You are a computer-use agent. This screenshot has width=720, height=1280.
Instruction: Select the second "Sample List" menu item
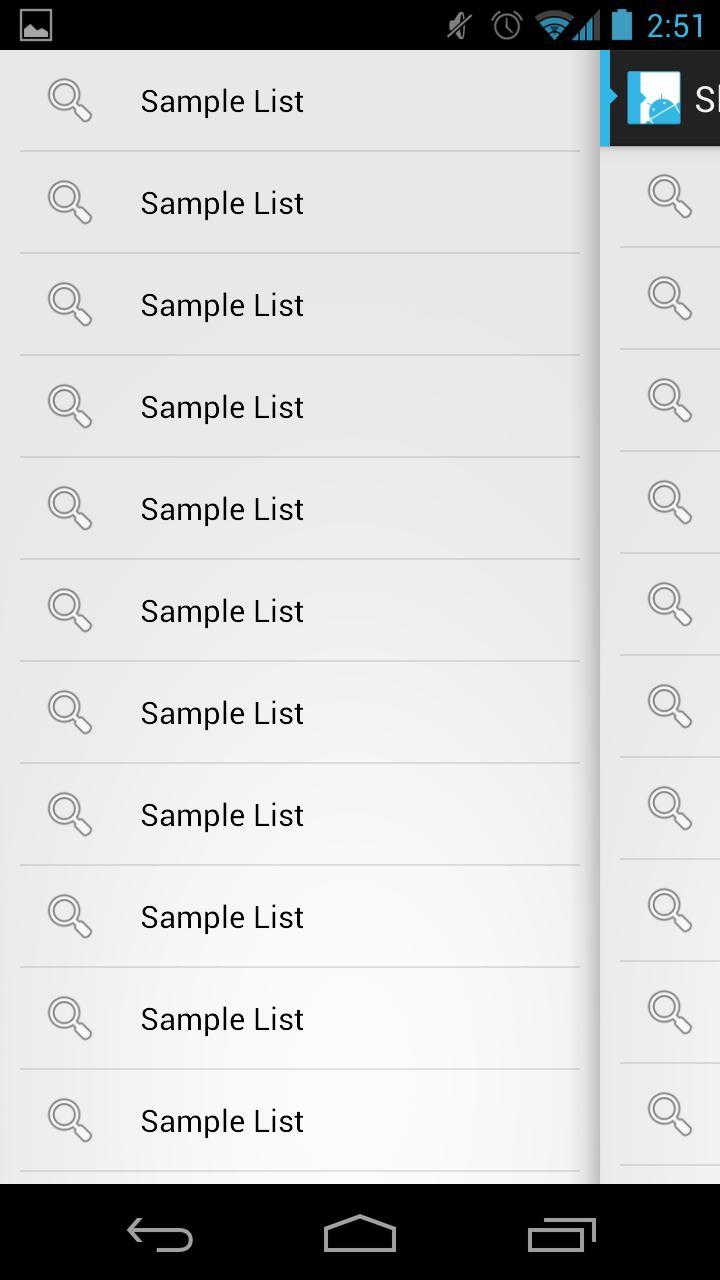(222, 203)
